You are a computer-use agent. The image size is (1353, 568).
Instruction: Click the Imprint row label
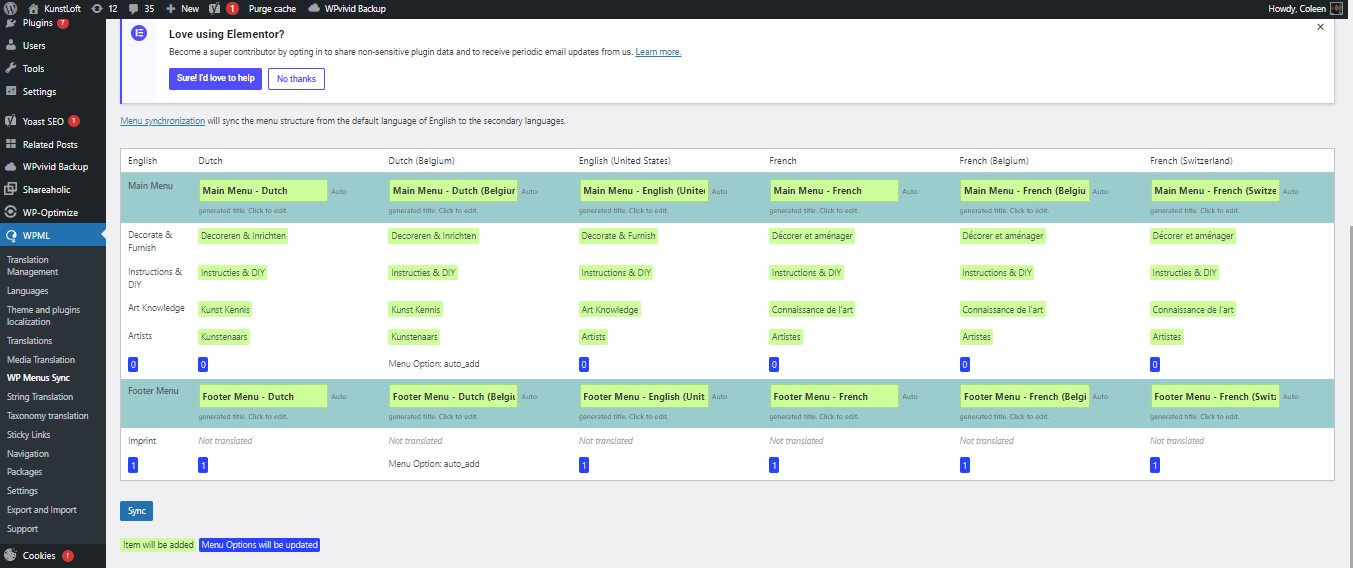(x=142, y=441)
